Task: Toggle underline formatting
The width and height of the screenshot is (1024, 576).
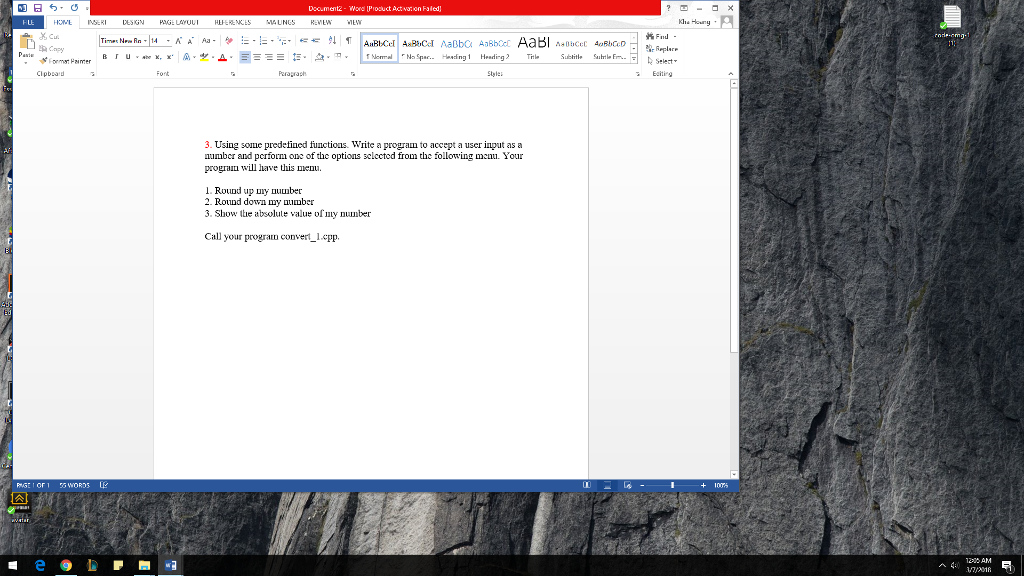Action: pyautogui.click(x=128, y=56)
